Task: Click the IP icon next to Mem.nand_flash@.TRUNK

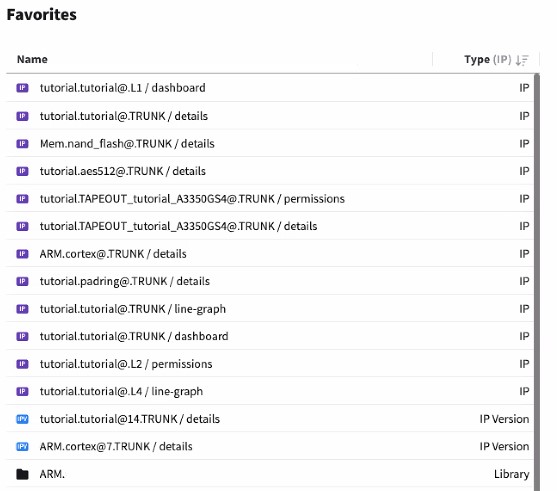Action: click(22, 144)
